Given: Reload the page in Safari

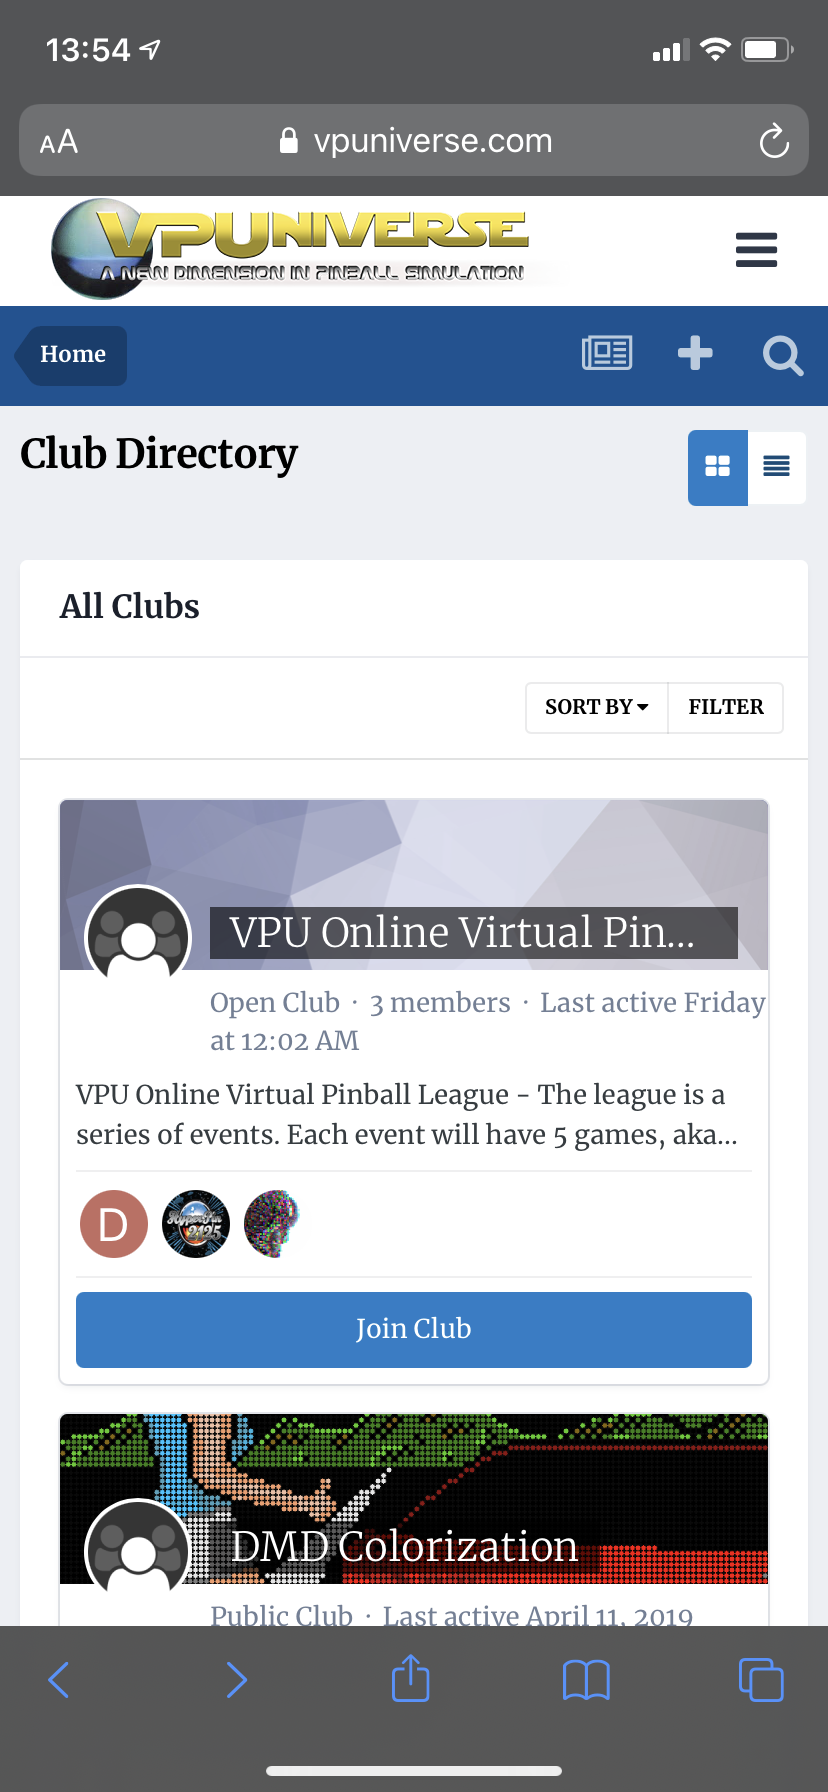Looking at the screenshot, I should 774,141.
